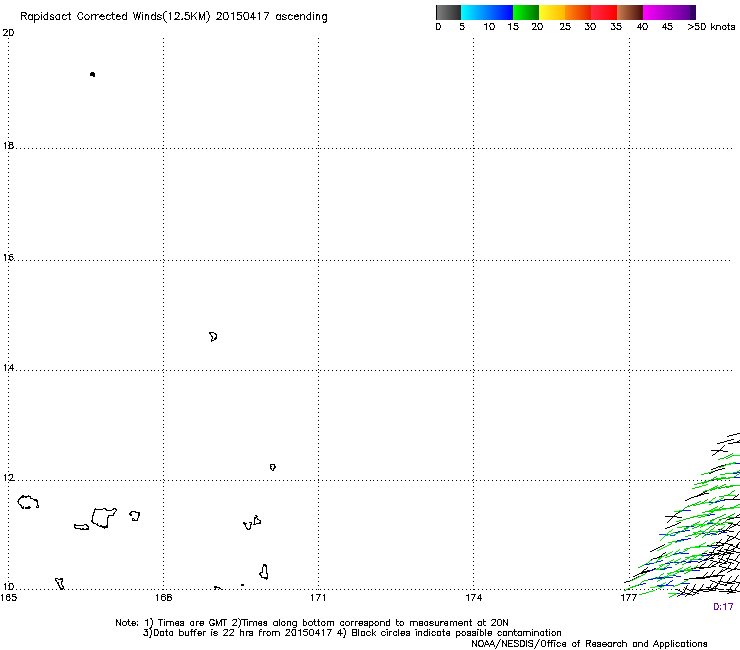Click the longitude label 177
Screen dimensions: 740x650
[629, 598]
